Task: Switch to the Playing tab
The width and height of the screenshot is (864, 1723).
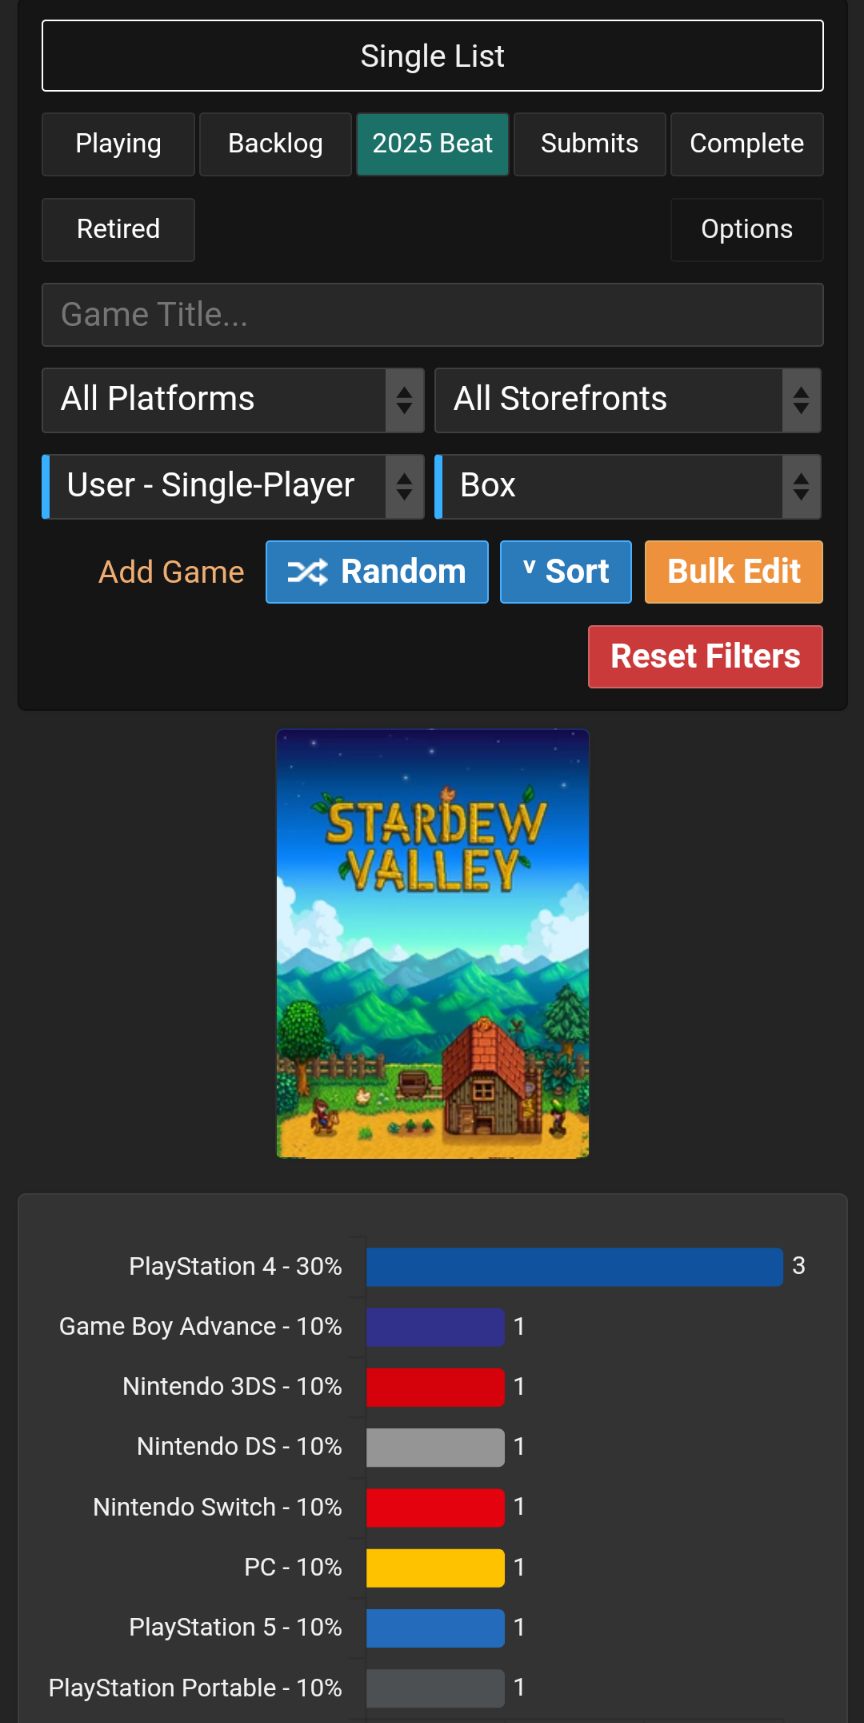Action: [118, 144]
